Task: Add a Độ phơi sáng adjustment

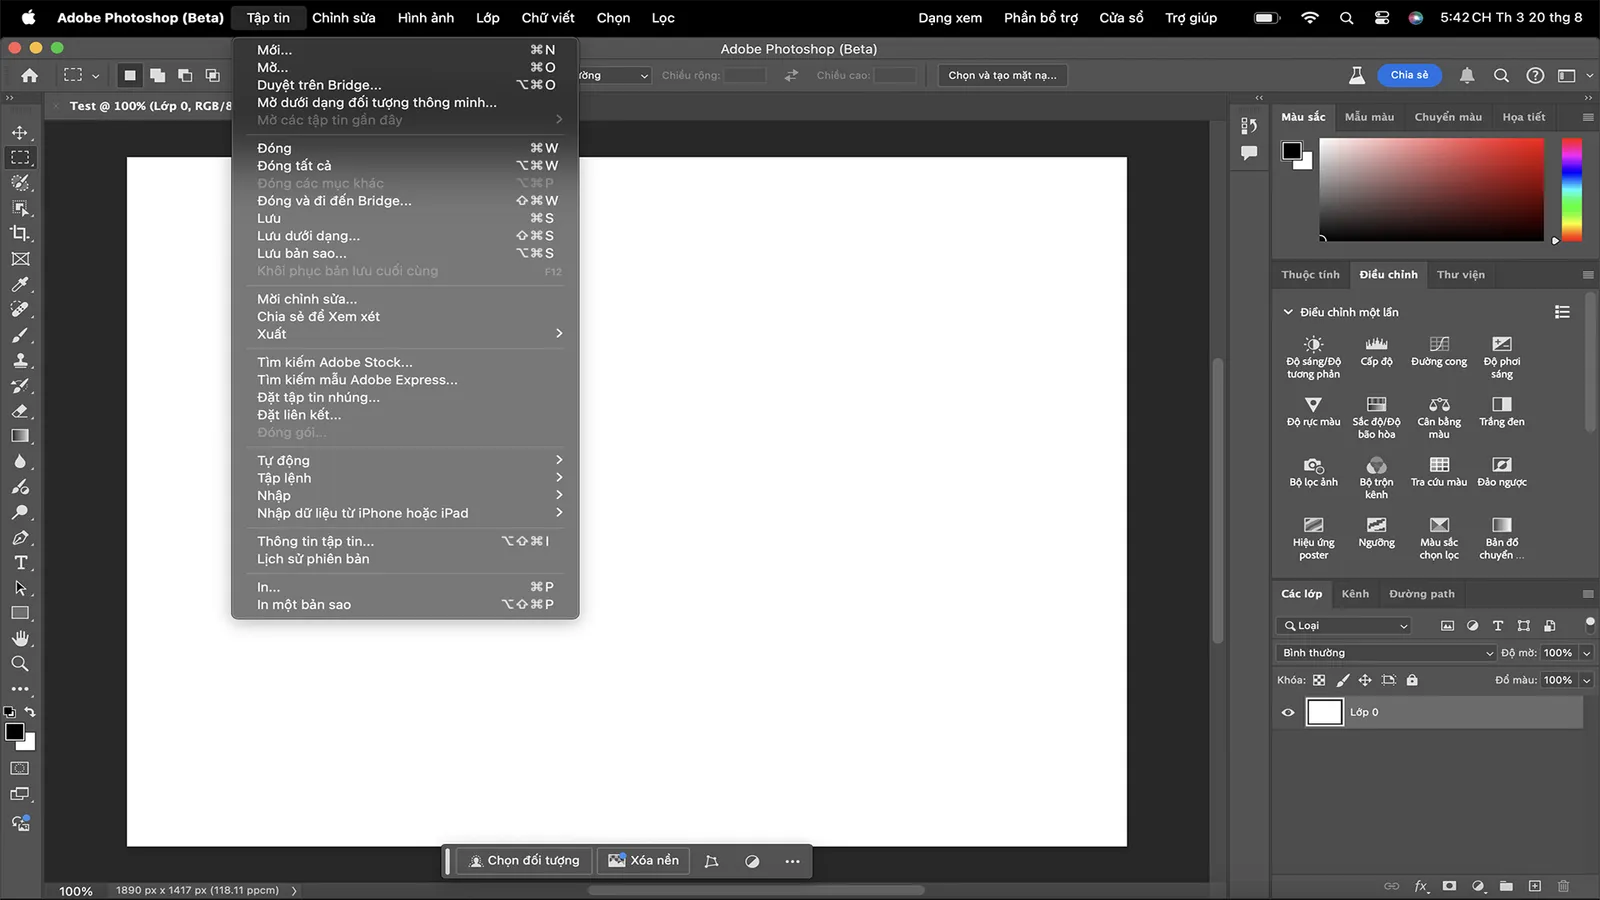Action: [x=1502, y=356]
